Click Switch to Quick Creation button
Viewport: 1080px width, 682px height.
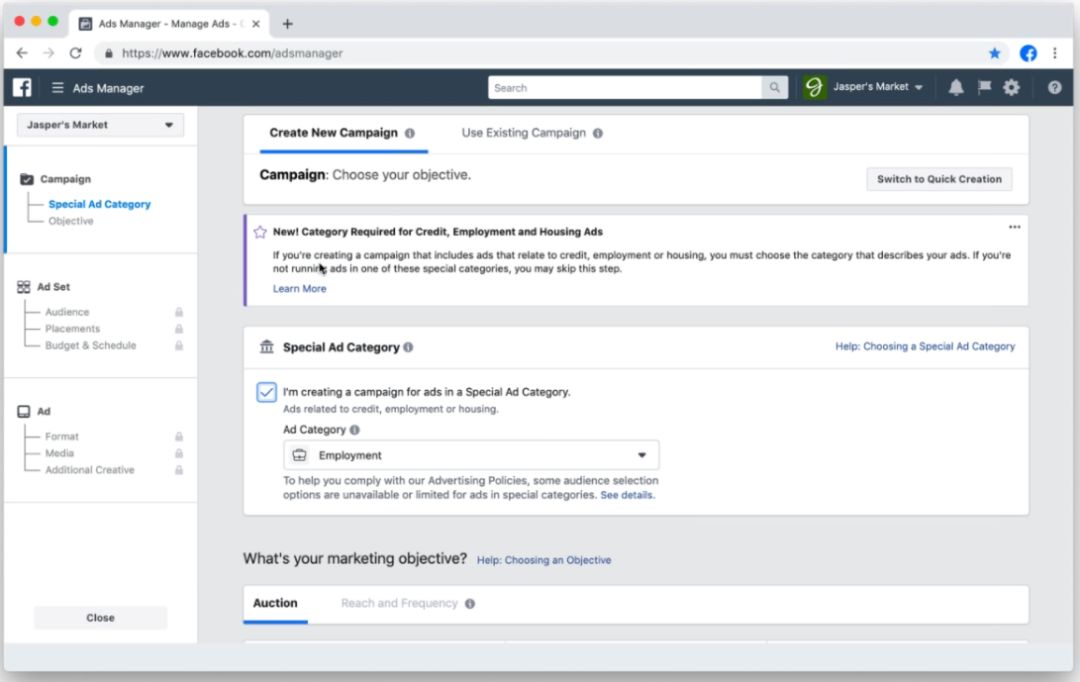(938, 179)
